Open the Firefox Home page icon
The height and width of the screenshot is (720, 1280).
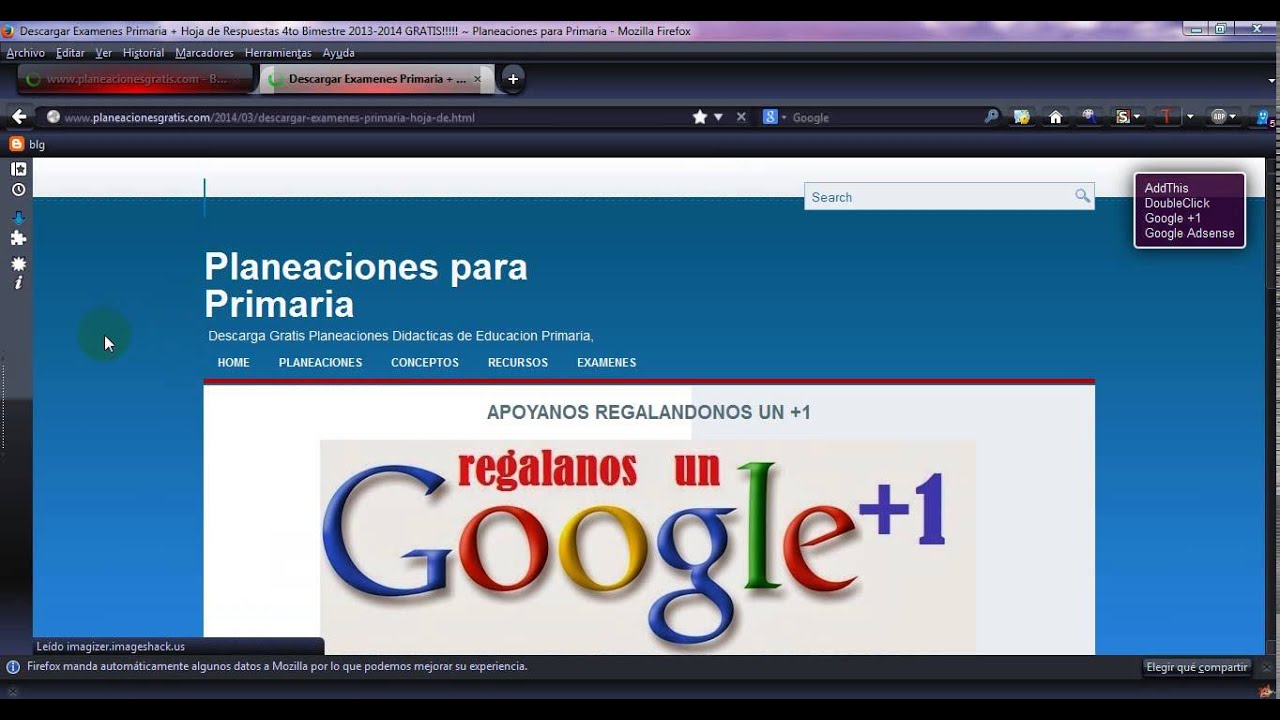tap(1055, 116)
